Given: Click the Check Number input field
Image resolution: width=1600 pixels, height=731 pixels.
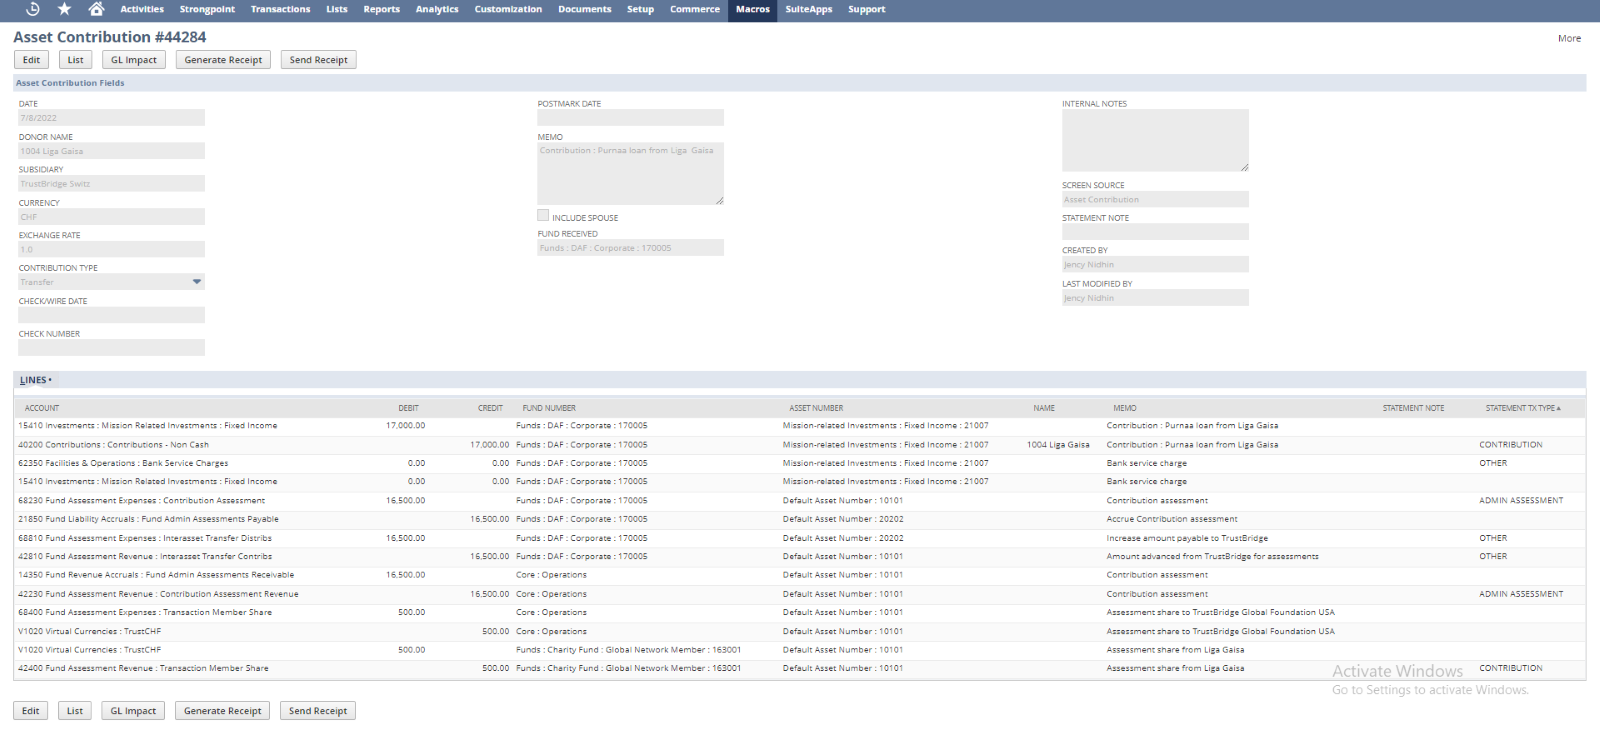Looking at the screenshot, I should (x=111, y=348).
